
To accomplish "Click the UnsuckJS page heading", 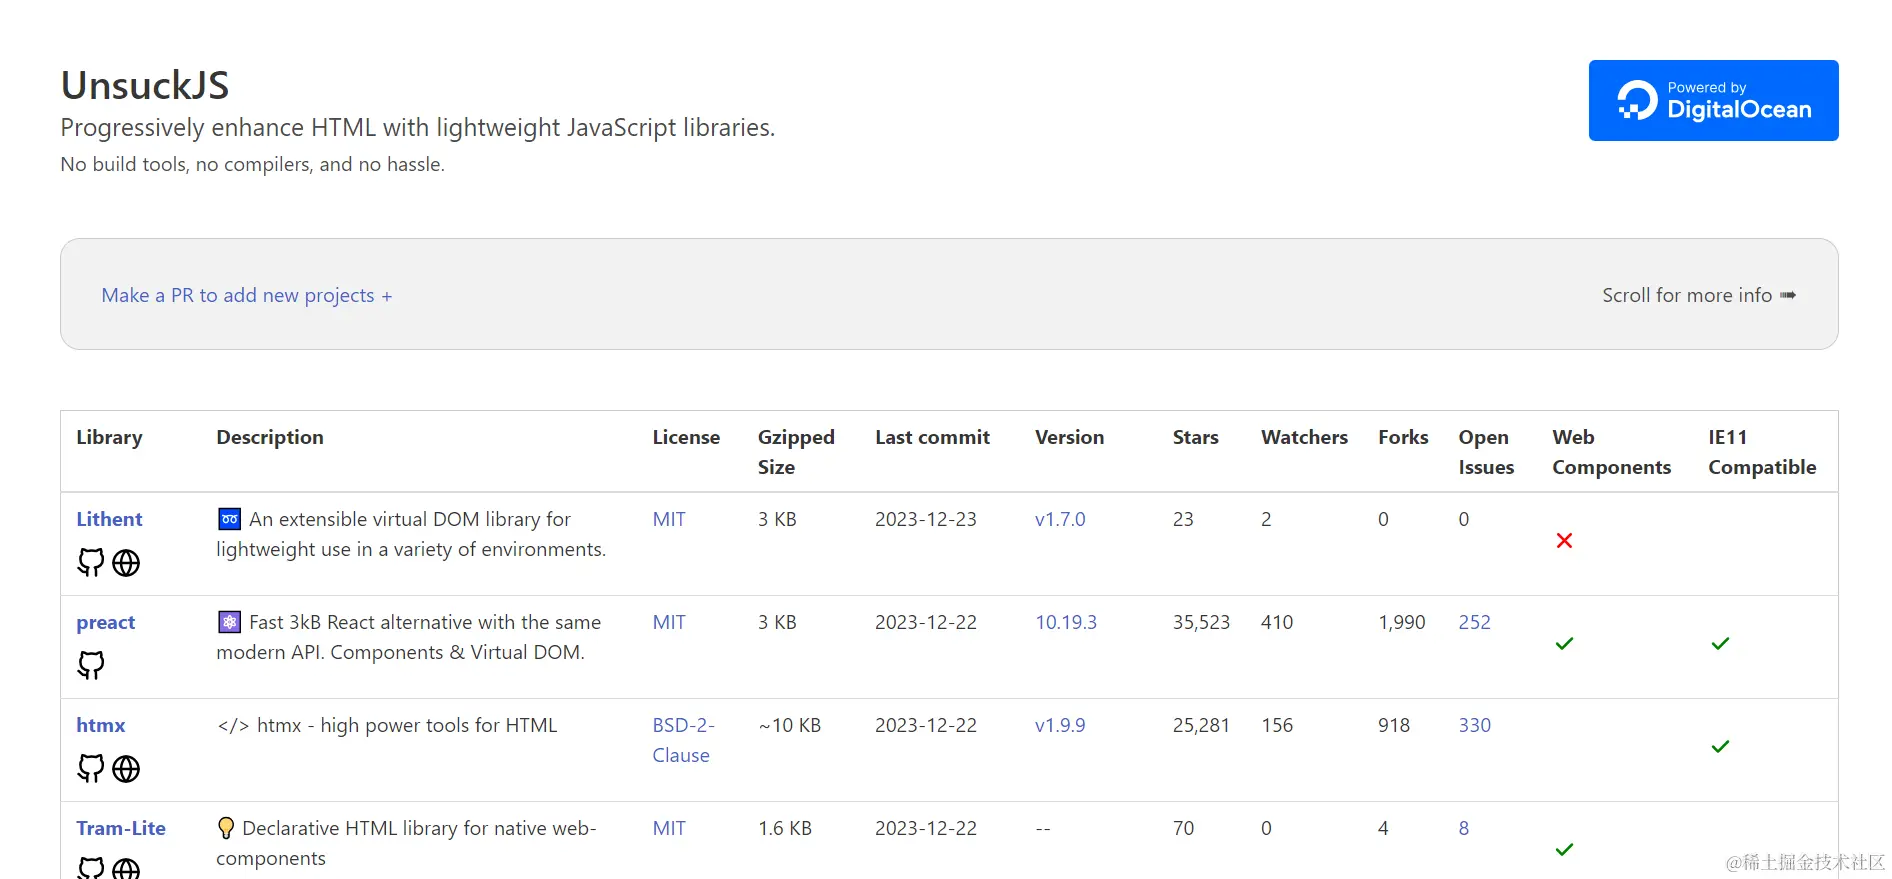I will click(x=145, y=85).
